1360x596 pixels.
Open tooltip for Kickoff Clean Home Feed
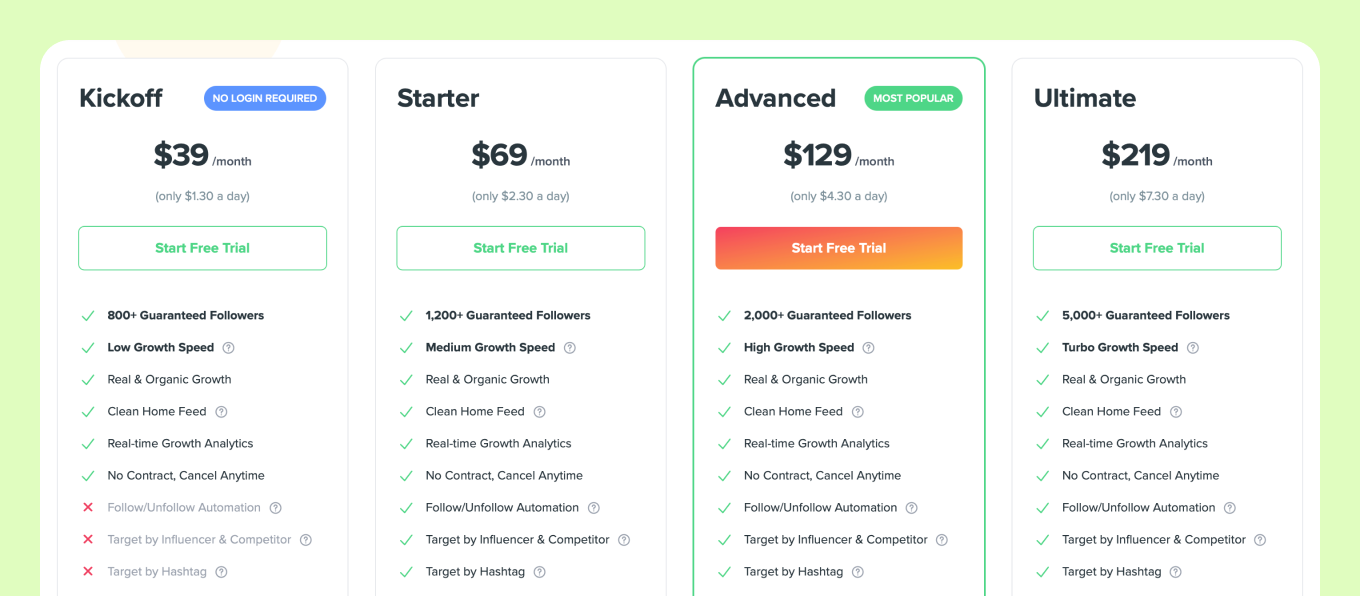221,412
